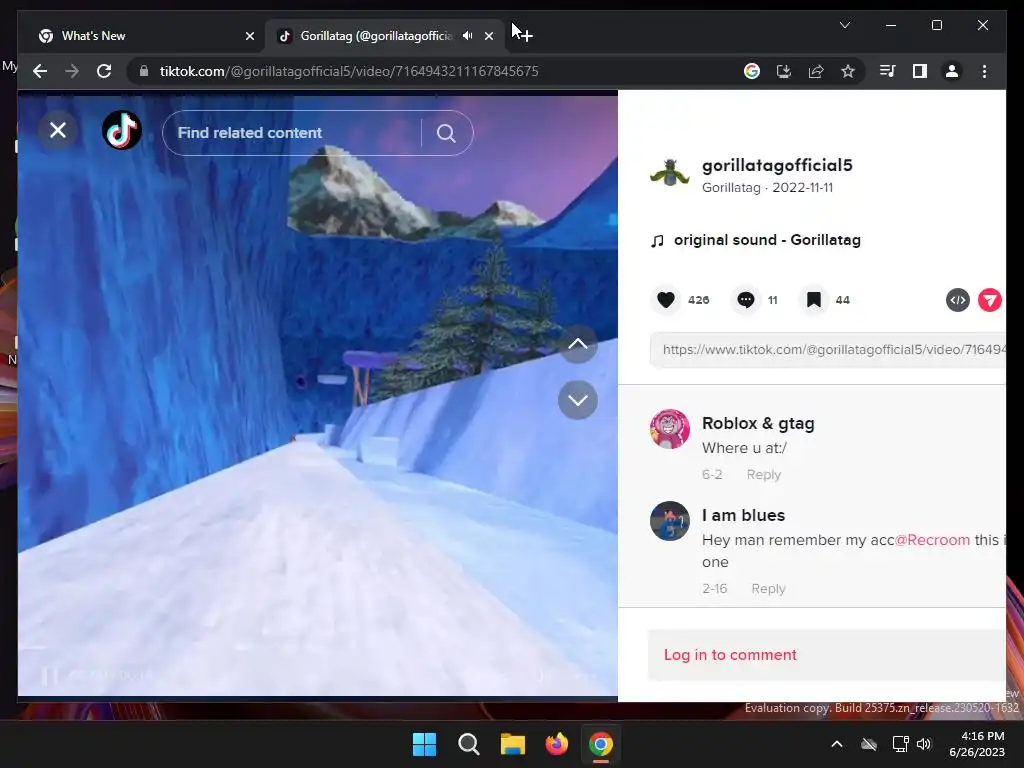Launch Firefox from taskbar
The width and height of the screenshot is (1024, 768).
click(556, 744)
